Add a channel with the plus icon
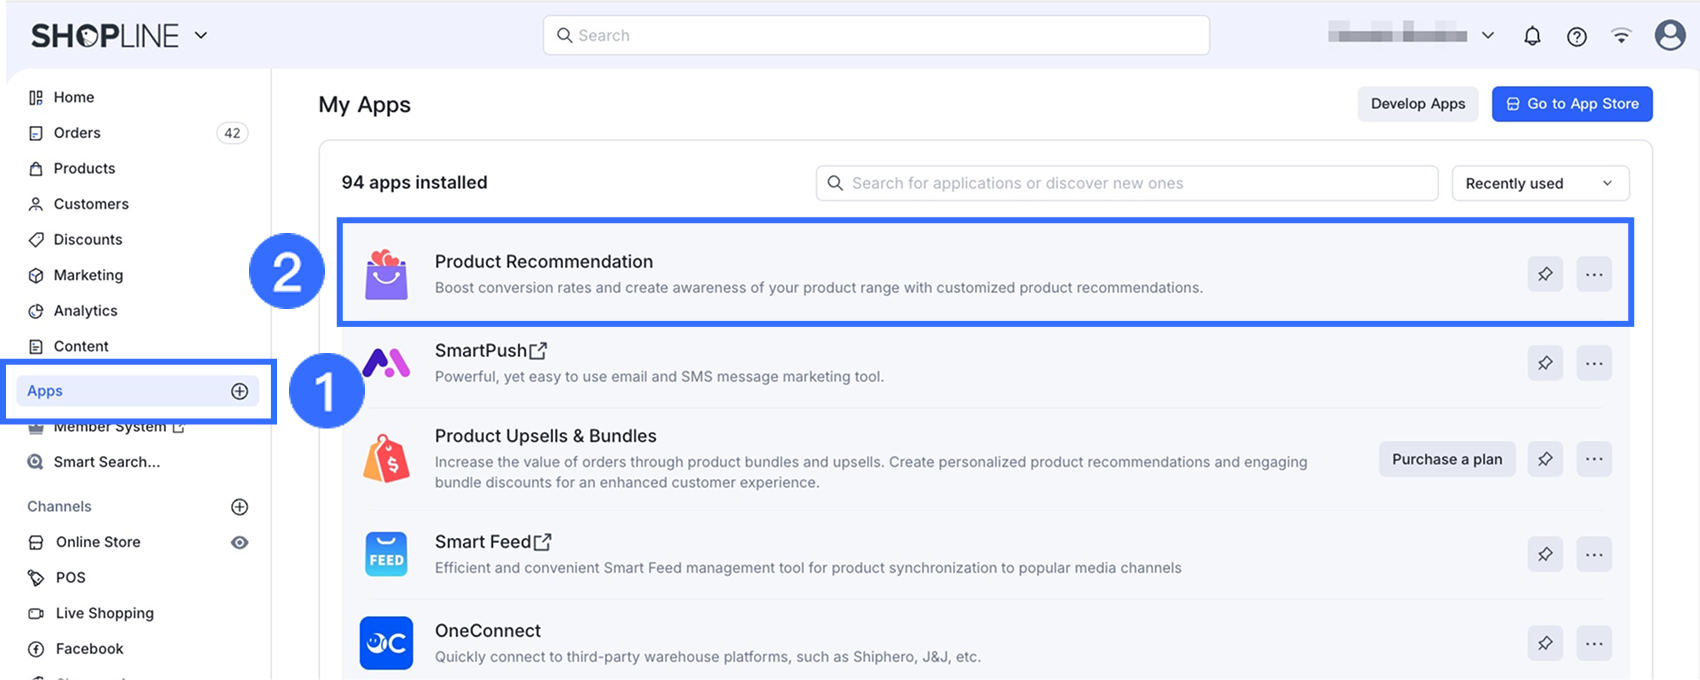This screenshot has width=1700, height=680. point(240,507)
